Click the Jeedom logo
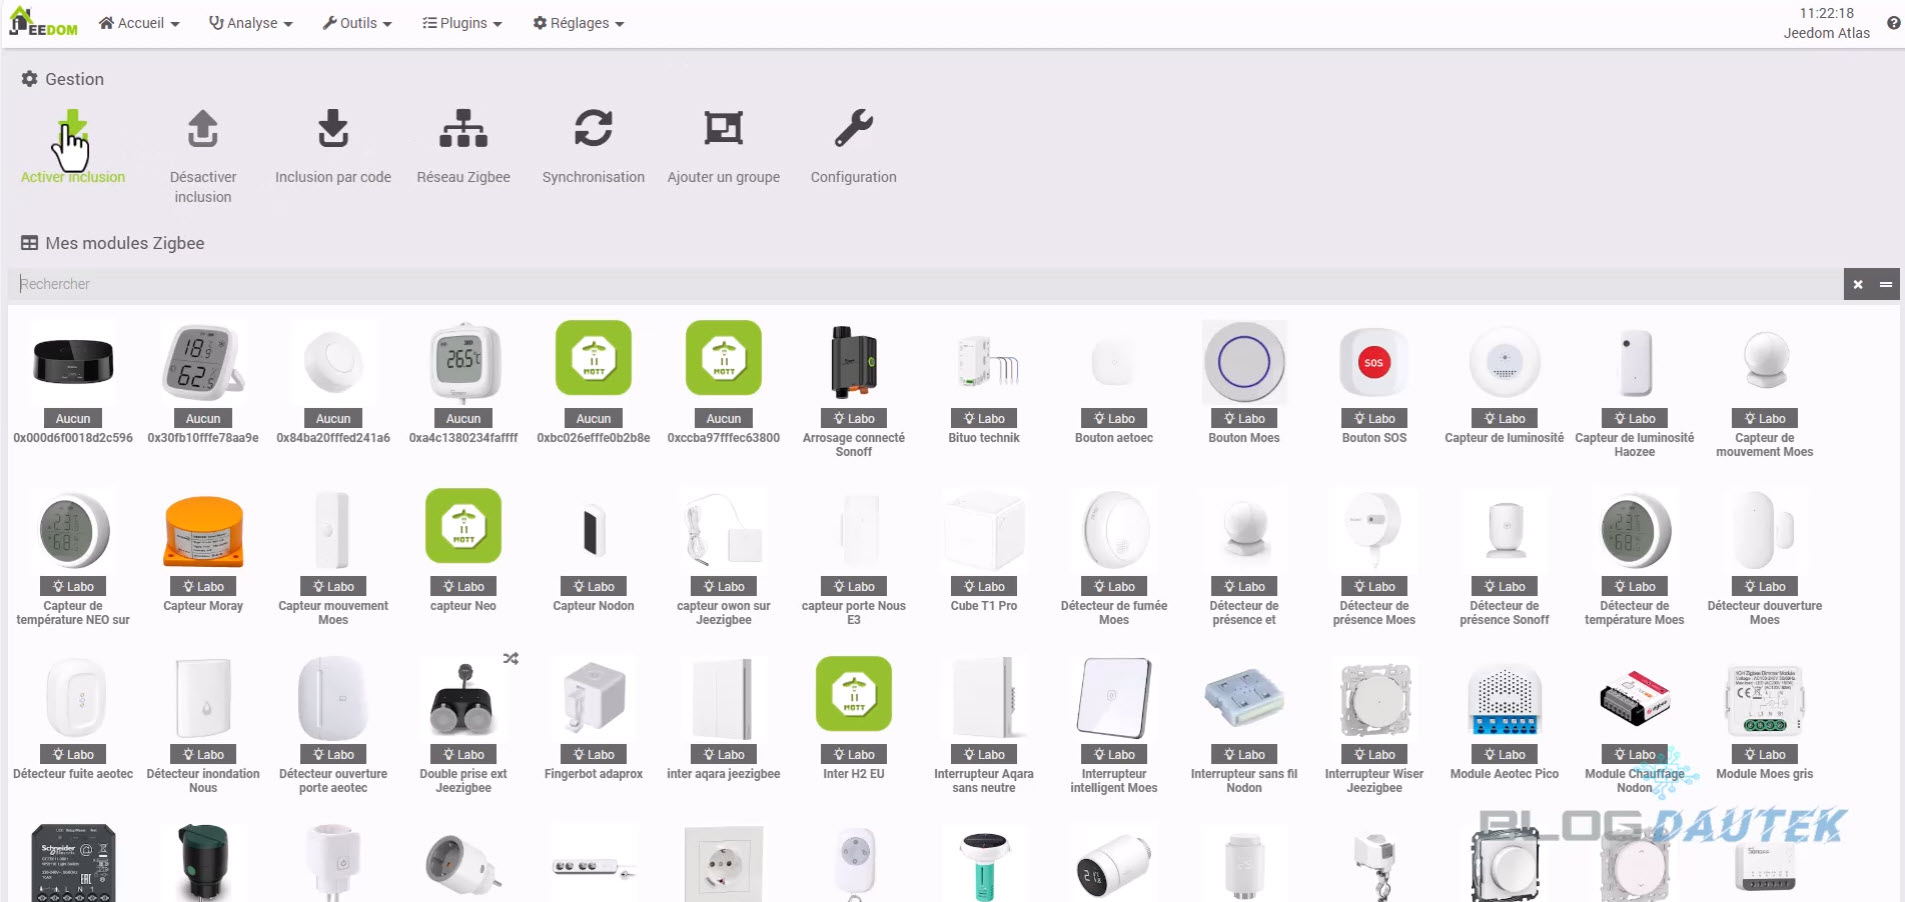The image size is (1905, 902). (43, 22)
